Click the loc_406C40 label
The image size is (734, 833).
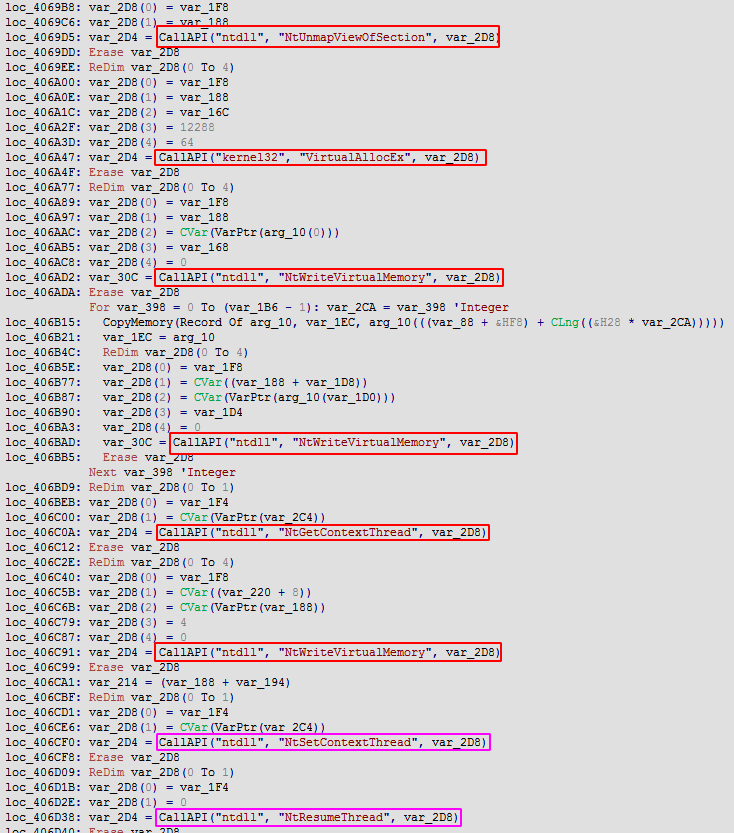(x=43, y=577)
